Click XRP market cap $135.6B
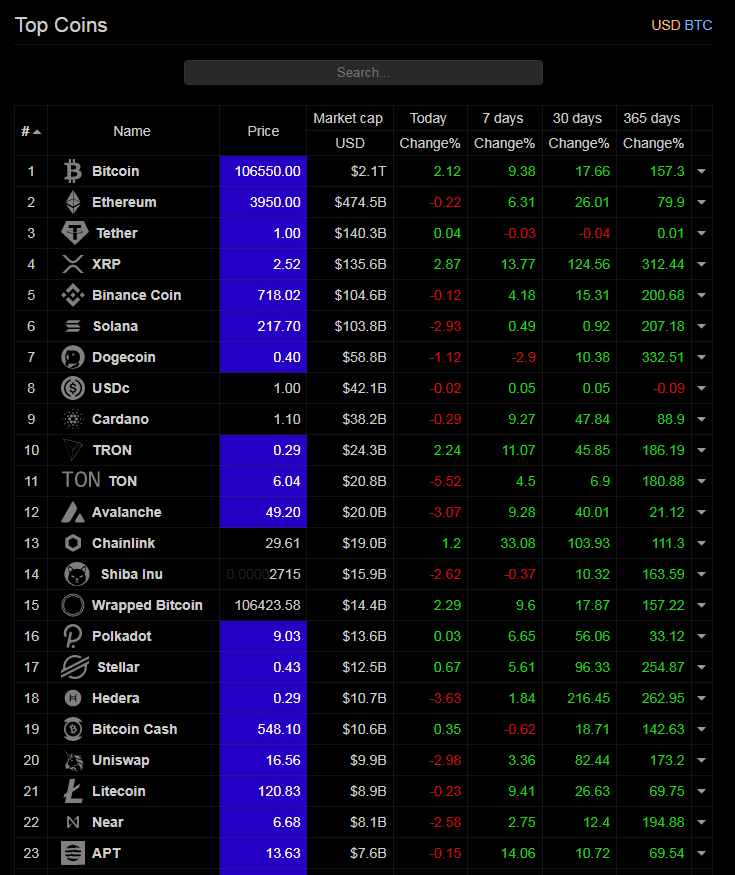The height and width of the screenshot is (875, 735). point(360,264)
